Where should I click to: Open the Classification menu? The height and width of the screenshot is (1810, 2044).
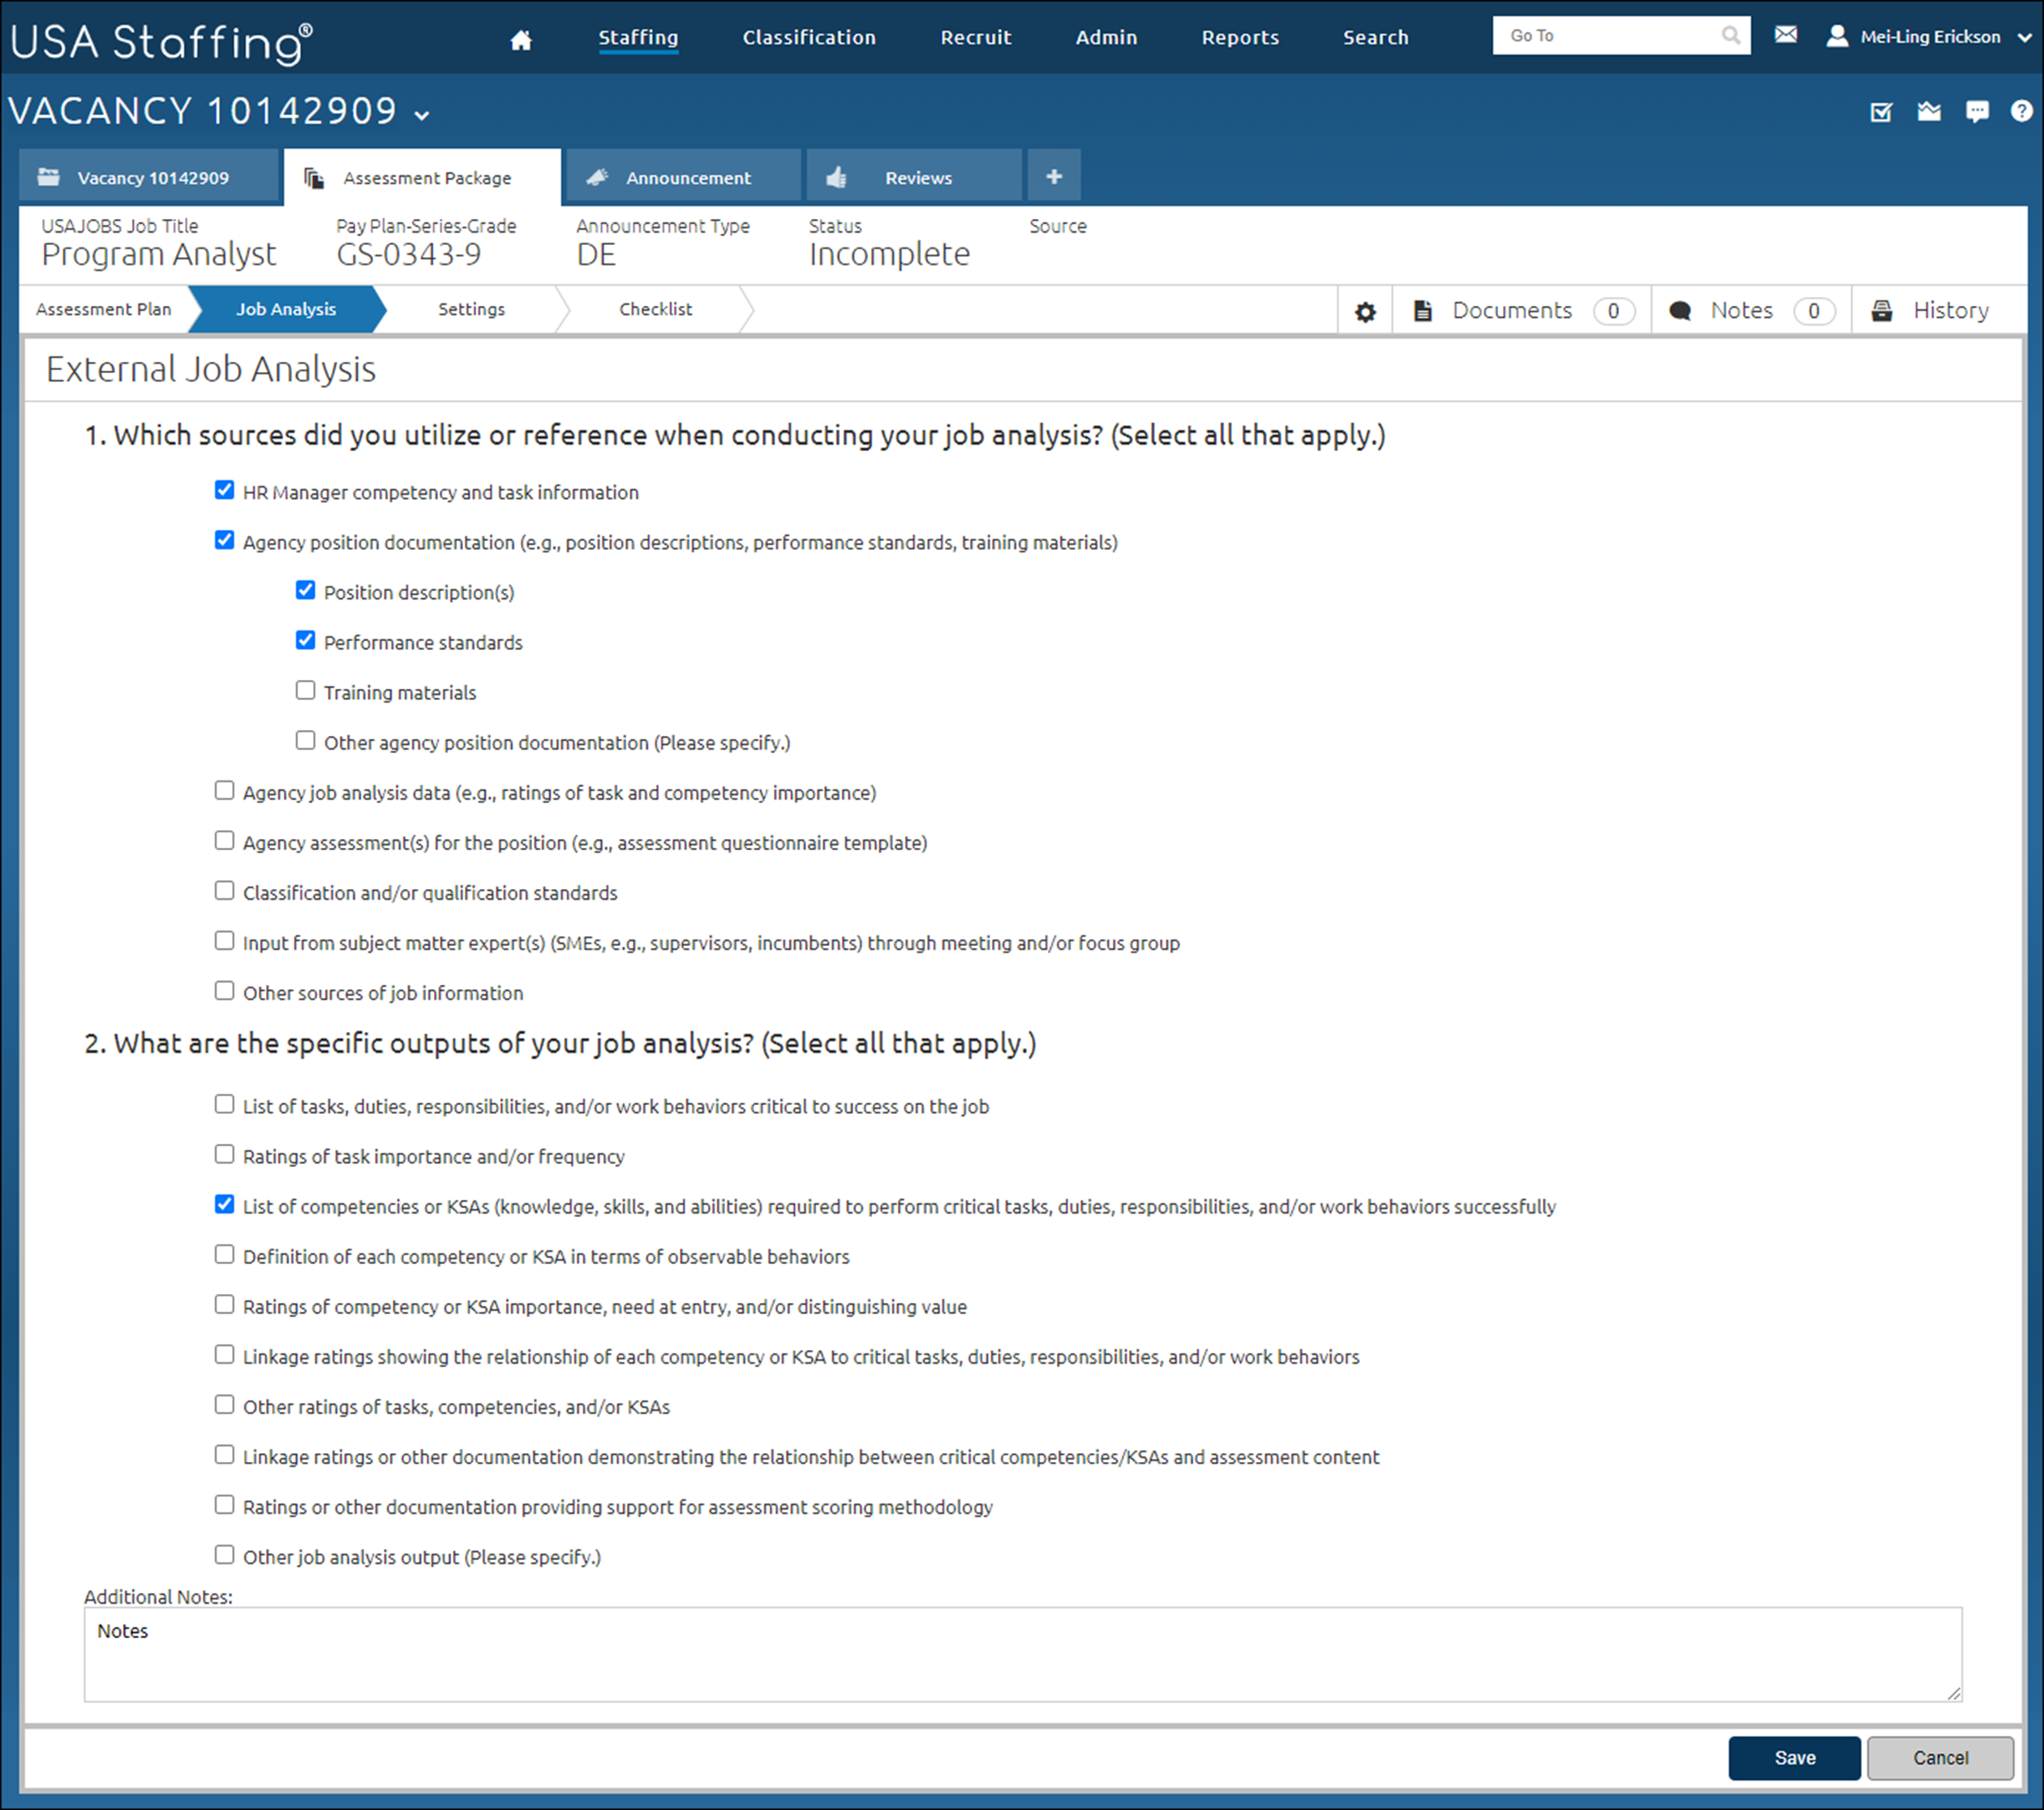click(x=809, y=38)
